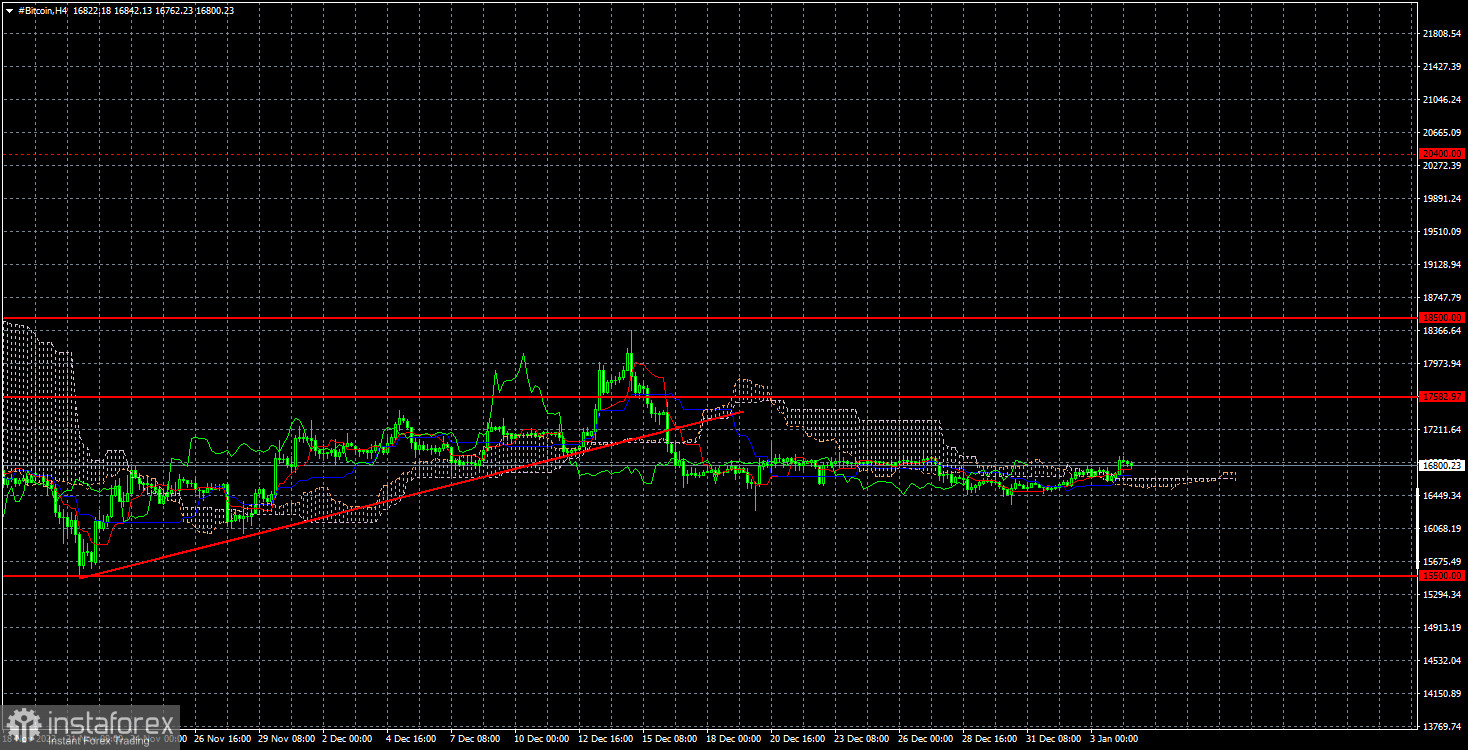Viewport: 1468px width, 750px height.
Task: Click the 4 Dec 16:00 time label
Action: (x=410, y=739)
